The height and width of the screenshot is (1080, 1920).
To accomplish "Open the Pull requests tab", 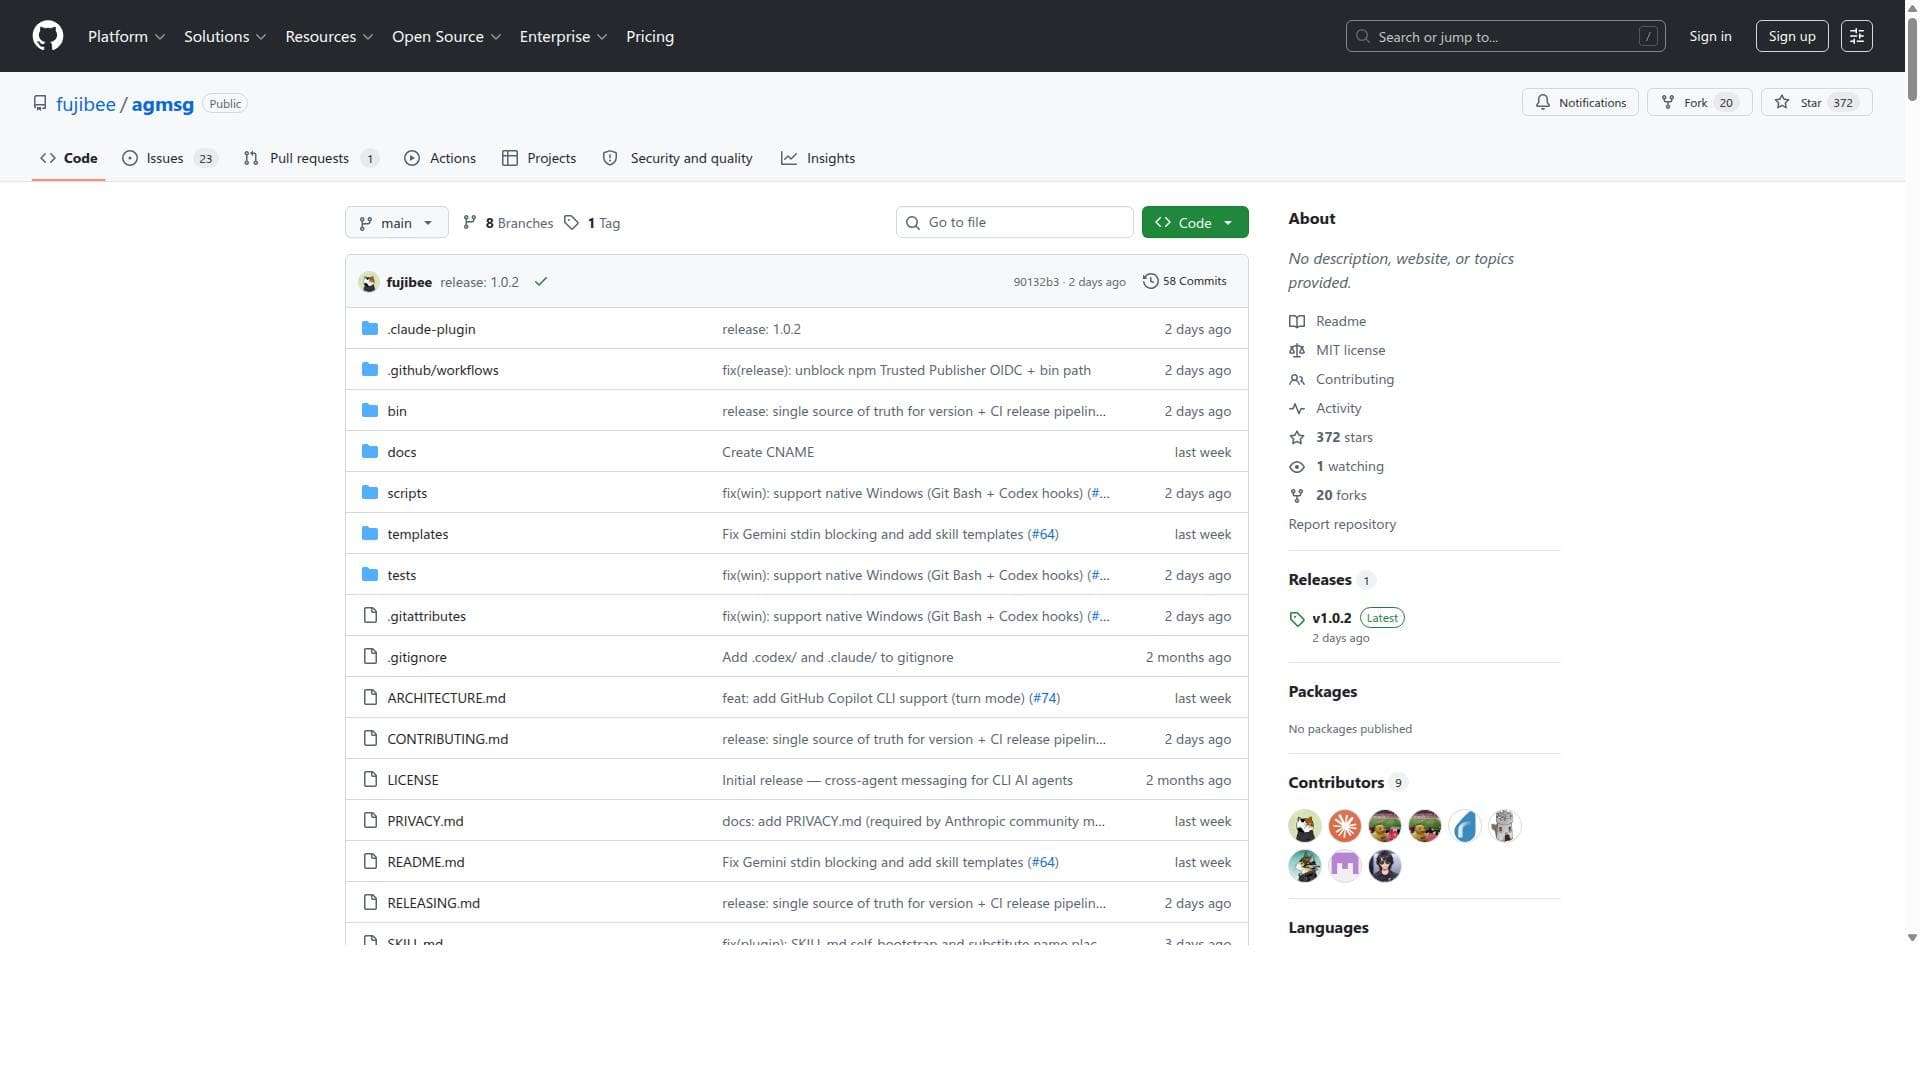I will [311, 158].
